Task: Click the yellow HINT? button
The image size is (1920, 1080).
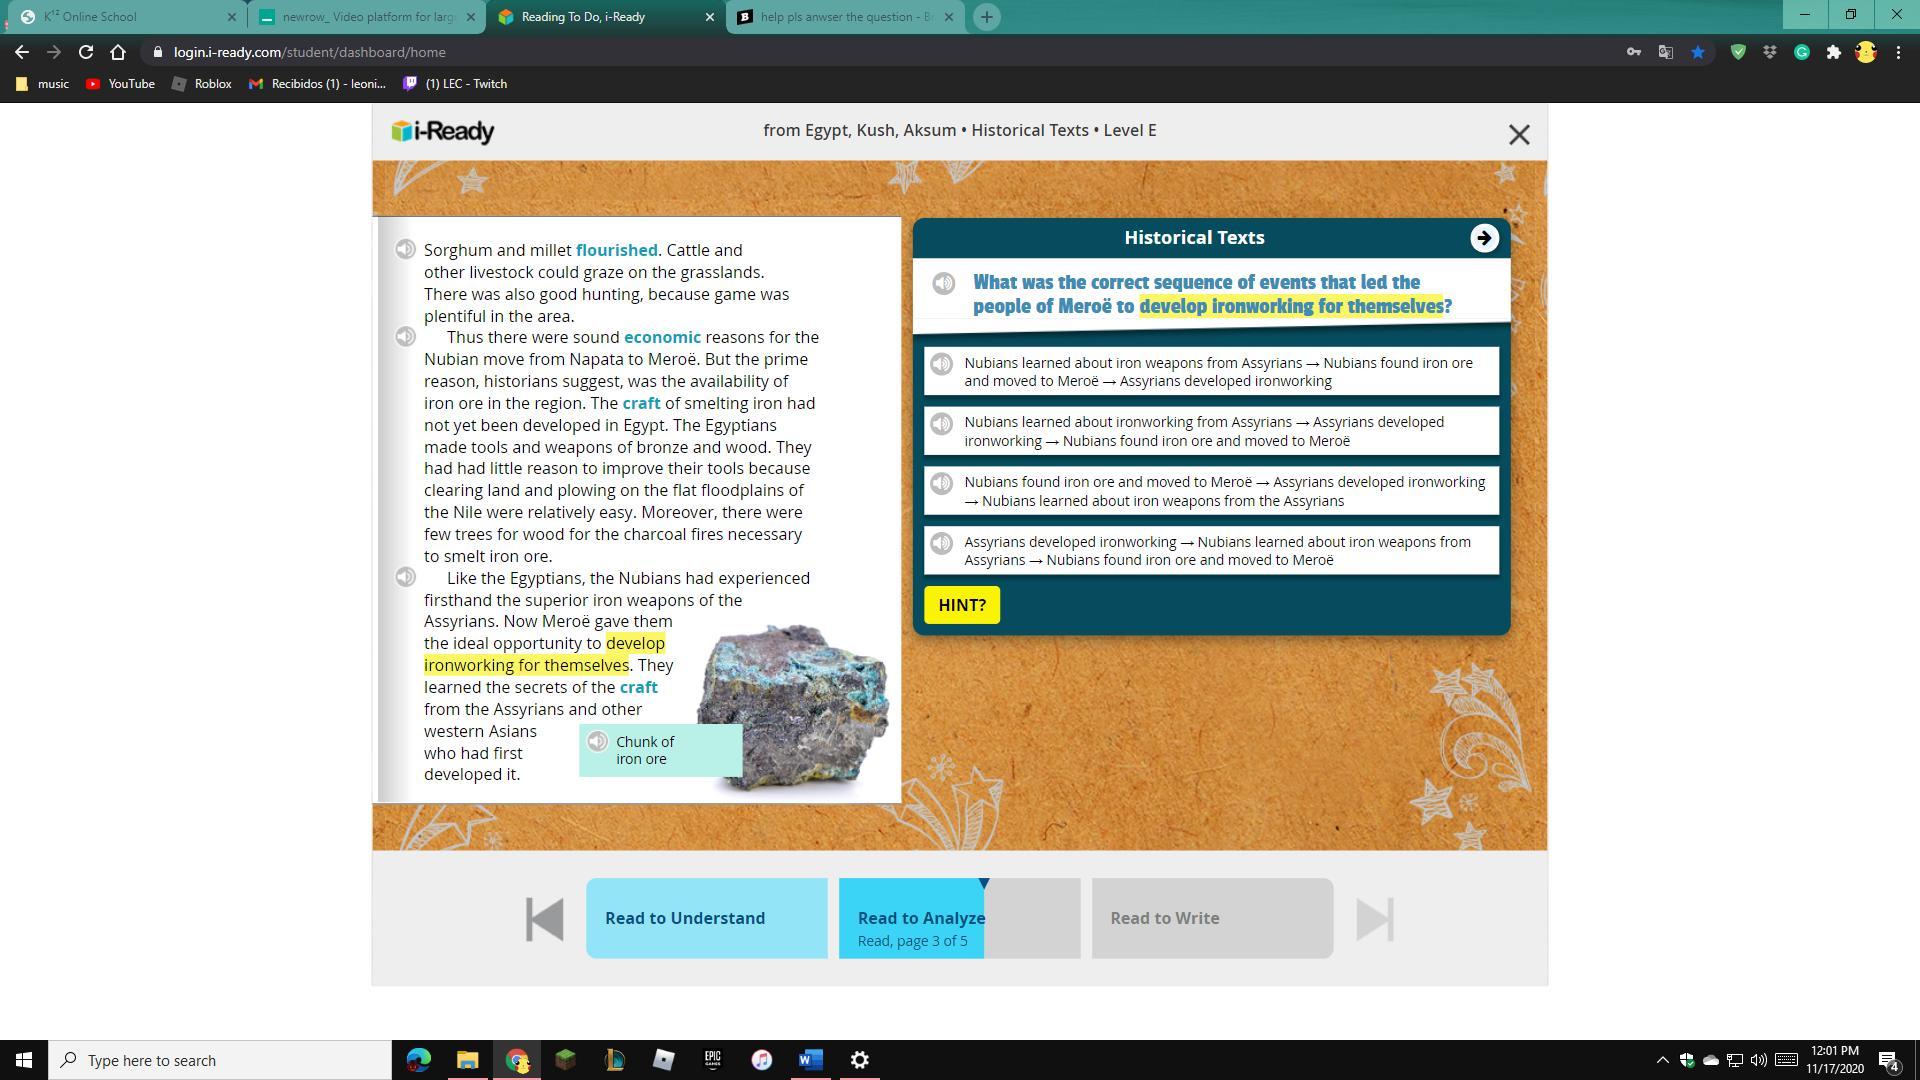Action: [961, 605]
